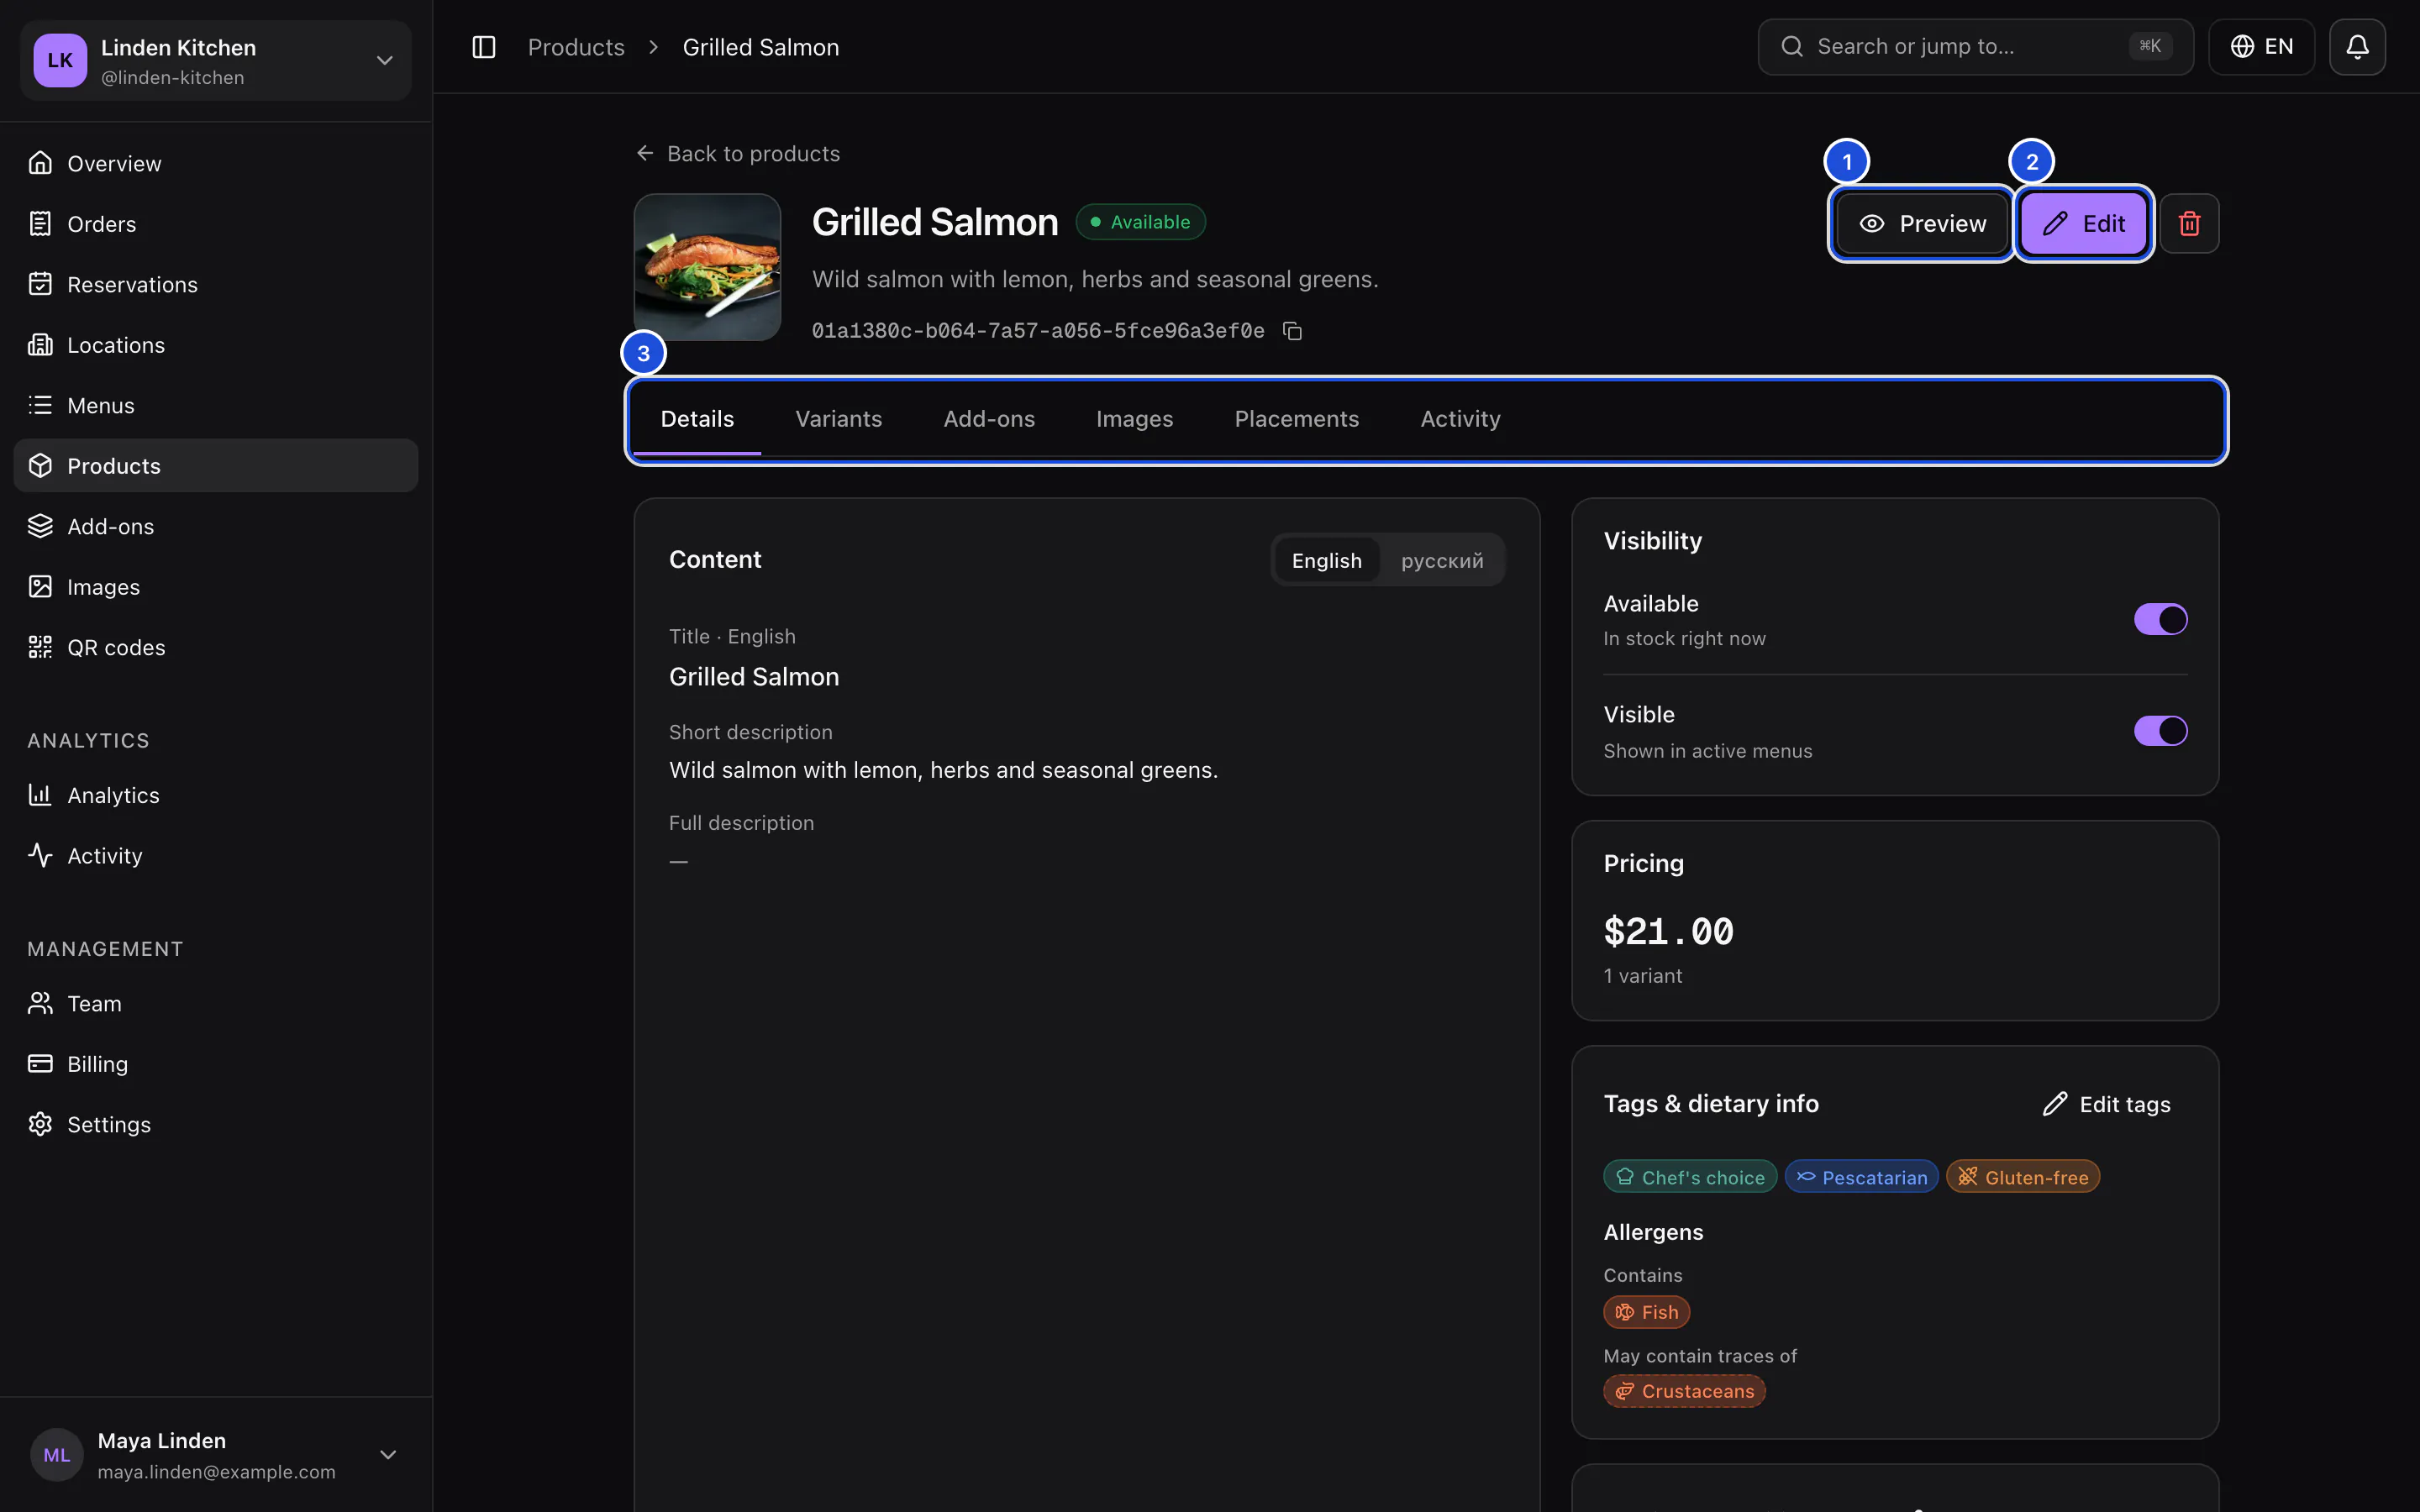2420x1512 pixels.
Task: Click the Gluten-free tag
Action: pyautogui.click(x=2022, y=1177)
